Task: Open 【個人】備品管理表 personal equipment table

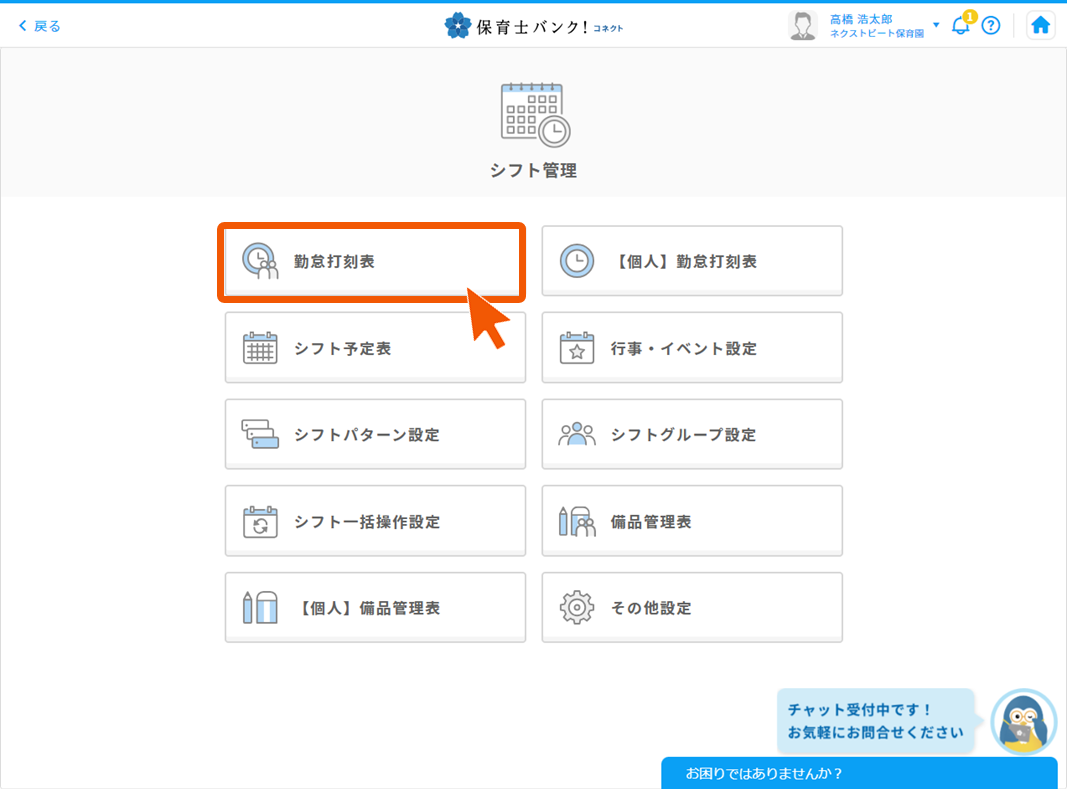Action: pos(374,607)
